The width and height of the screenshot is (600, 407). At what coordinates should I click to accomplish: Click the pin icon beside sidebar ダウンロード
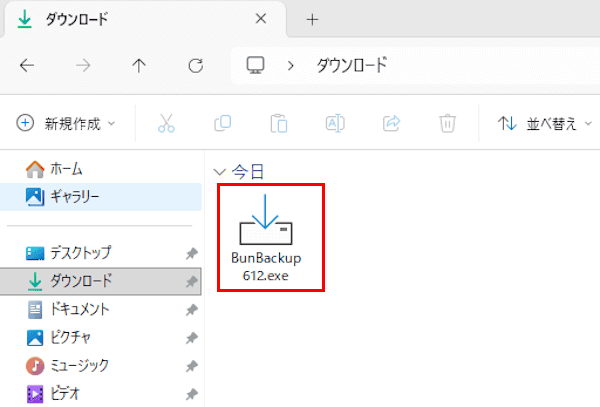(192, 282)
